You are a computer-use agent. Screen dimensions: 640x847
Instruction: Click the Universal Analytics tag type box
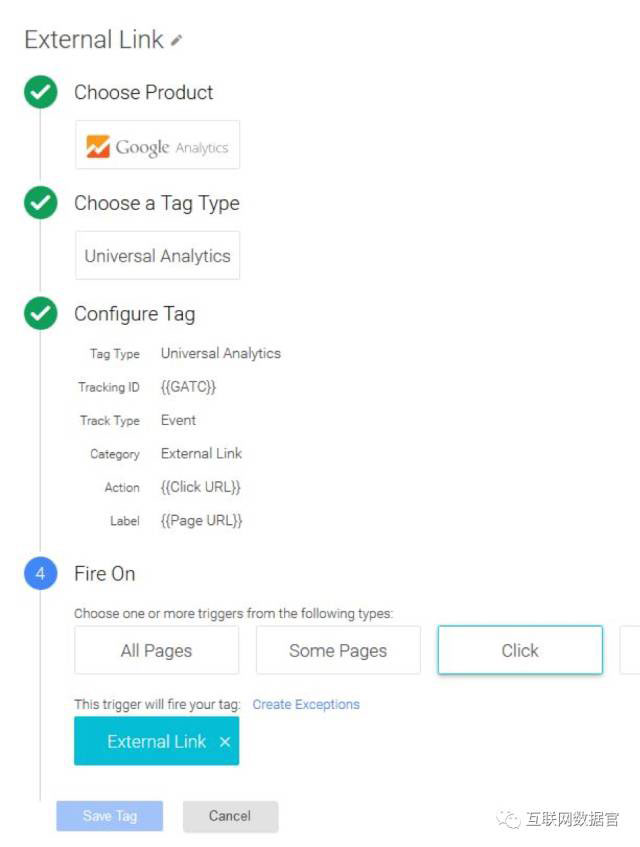[x=157, y=256]
